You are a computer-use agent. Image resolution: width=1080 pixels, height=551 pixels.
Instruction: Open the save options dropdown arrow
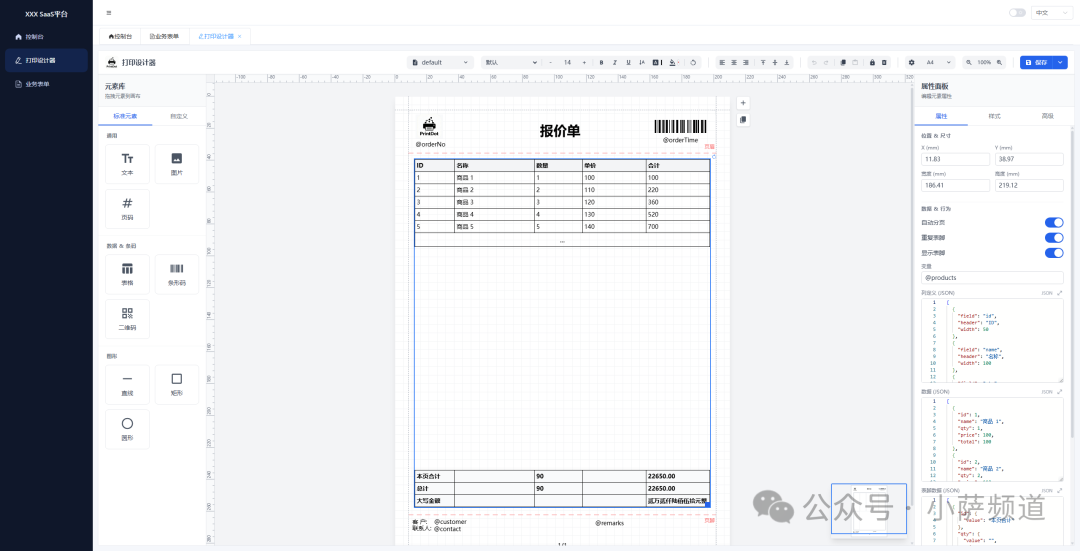click(x=1061, y=63)
